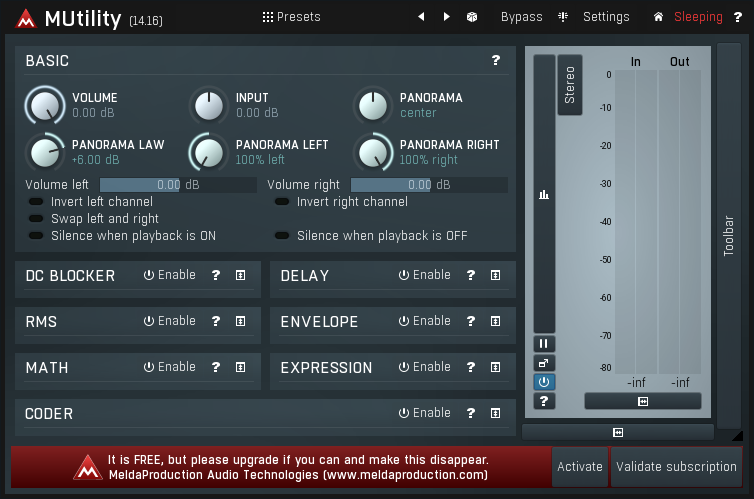
Task: Click the Bypass option in top bar
Action: point(521,17)
